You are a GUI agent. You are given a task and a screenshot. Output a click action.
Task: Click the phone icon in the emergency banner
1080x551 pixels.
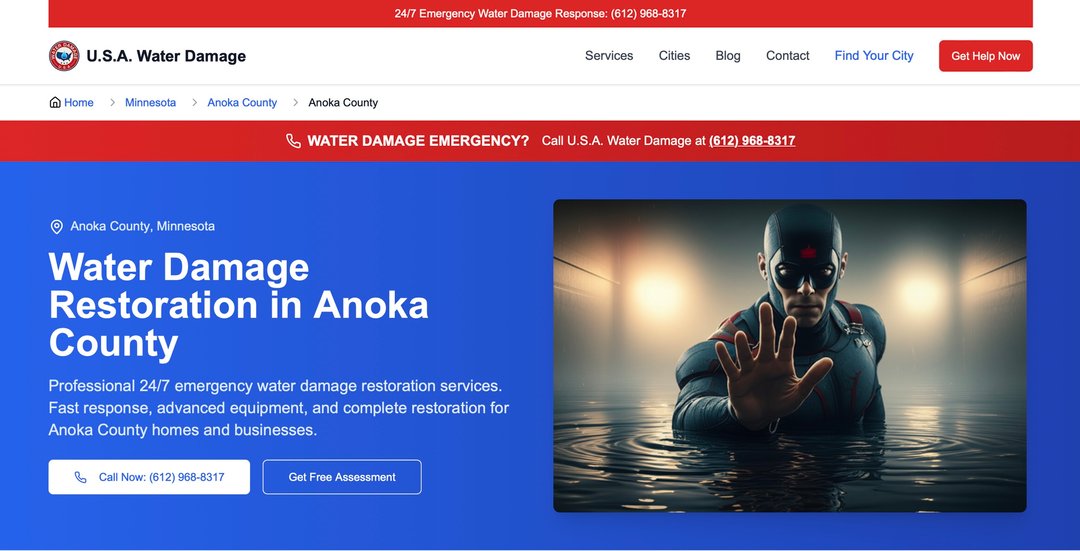(293, 141)
